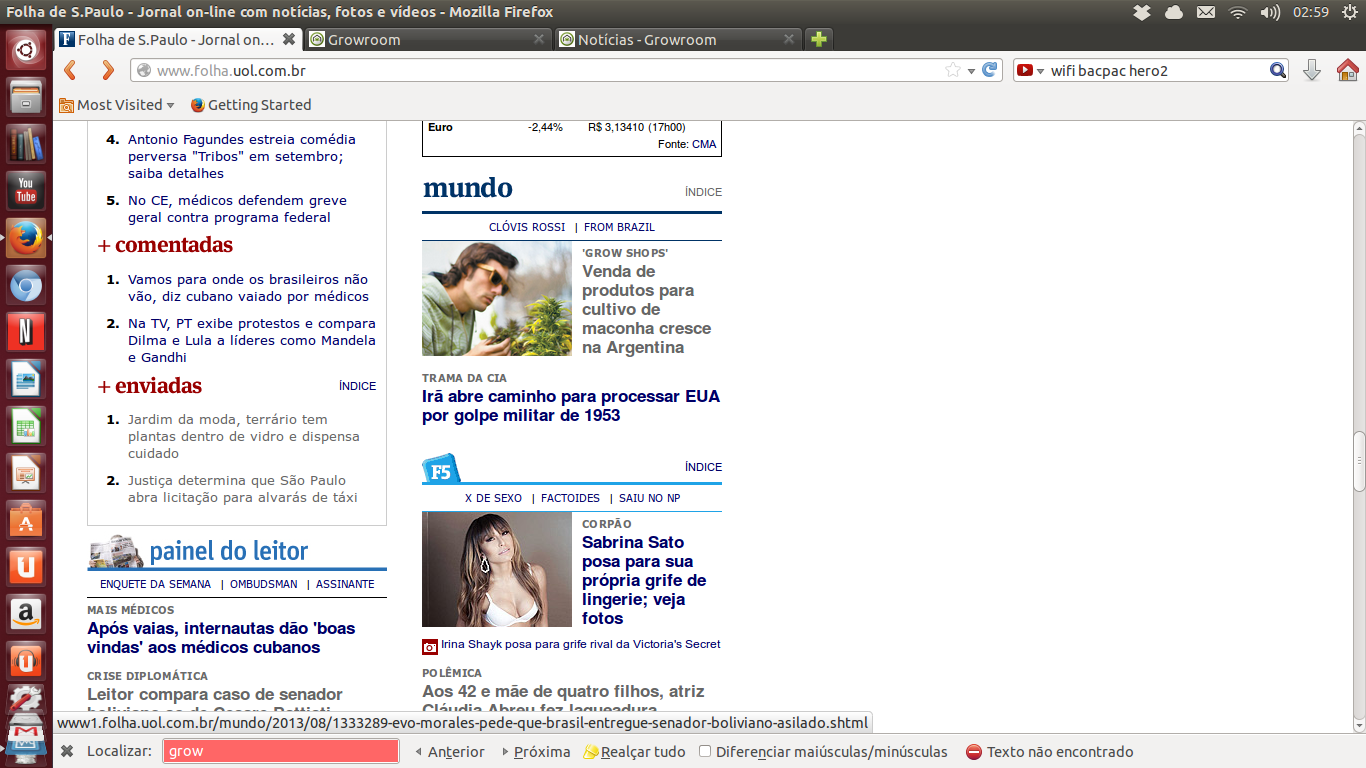The height and width of the screenshot is (768, 1366).
Task: Open Dropbox indicator in top panel
Action: (x=1142, y=12)
